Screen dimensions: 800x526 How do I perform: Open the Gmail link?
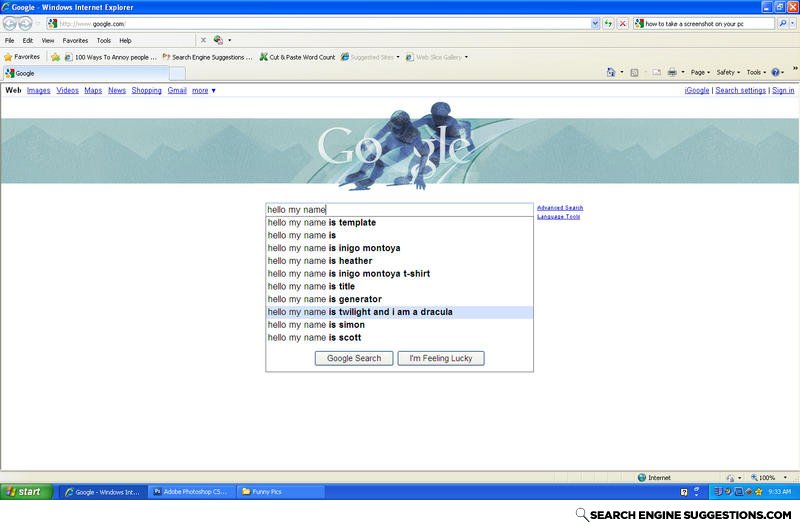[x=177, y=90]
